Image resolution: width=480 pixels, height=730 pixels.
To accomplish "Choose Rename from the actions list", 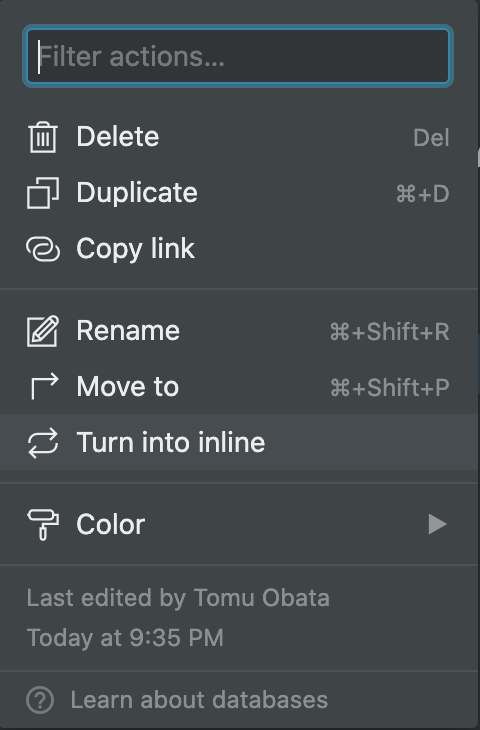I will [x=239, y=331].
